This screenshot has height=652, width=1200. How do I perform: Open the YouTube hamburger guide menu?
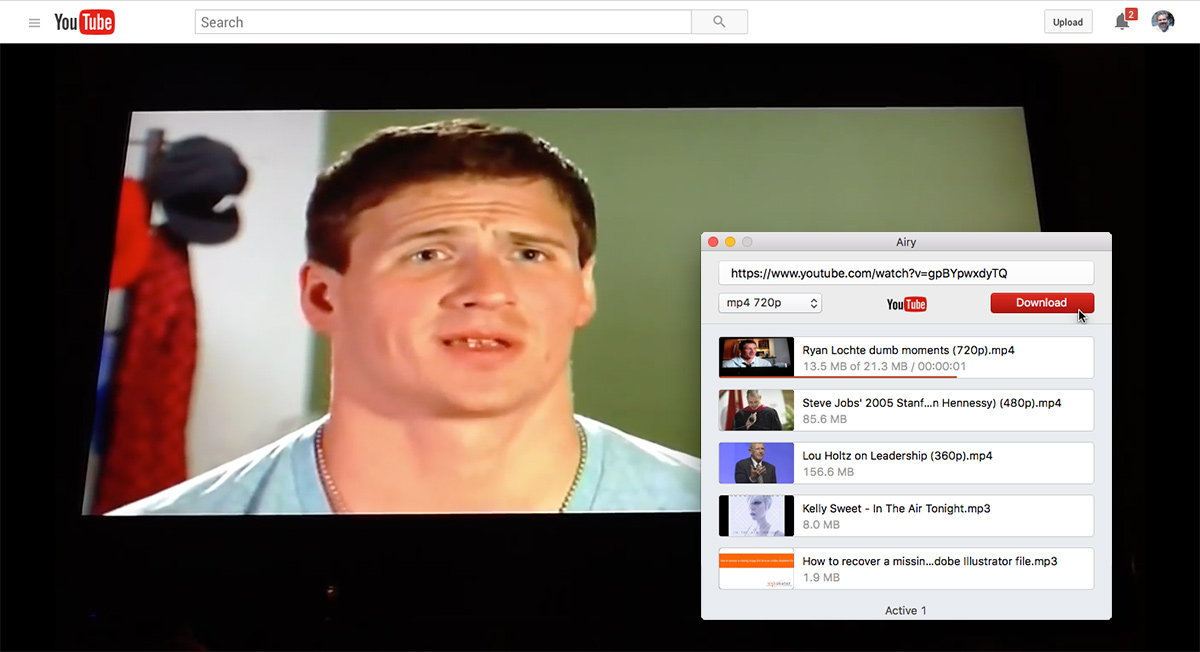point(34,22)
